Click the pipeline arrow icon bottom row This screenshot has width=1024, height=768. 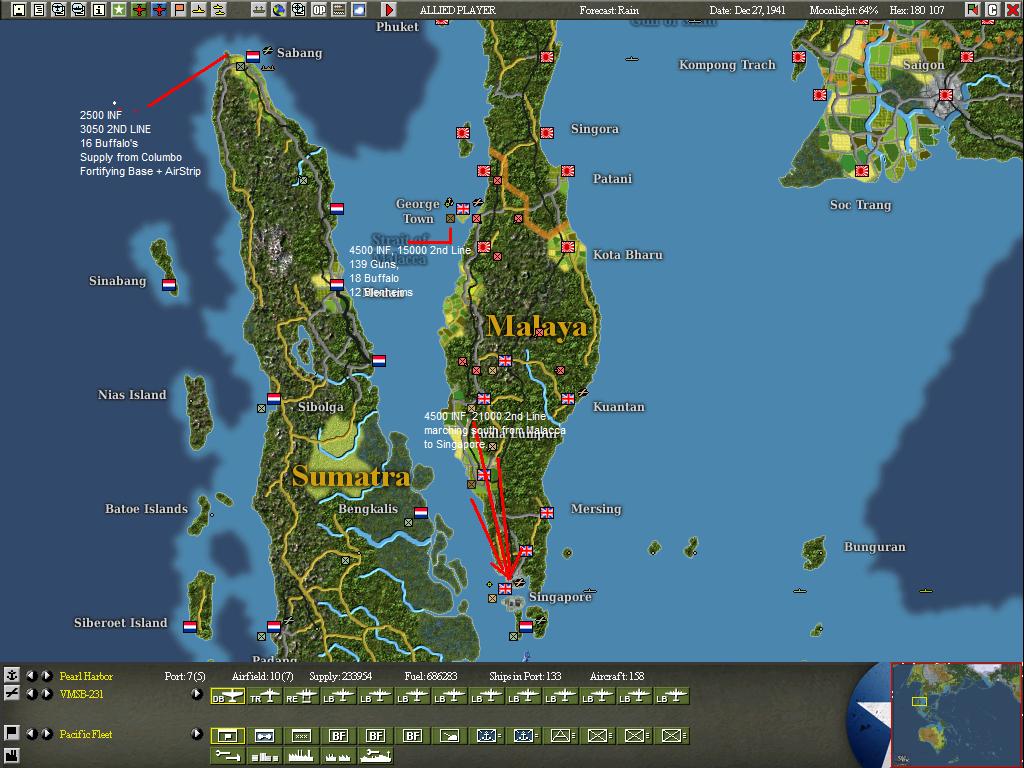click(x=228, y=756)
